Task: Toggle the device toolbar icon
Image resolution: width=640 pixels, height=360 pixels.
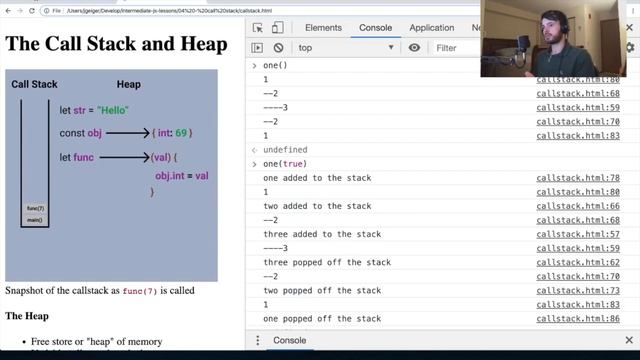Action: click(x=278, y=28)
